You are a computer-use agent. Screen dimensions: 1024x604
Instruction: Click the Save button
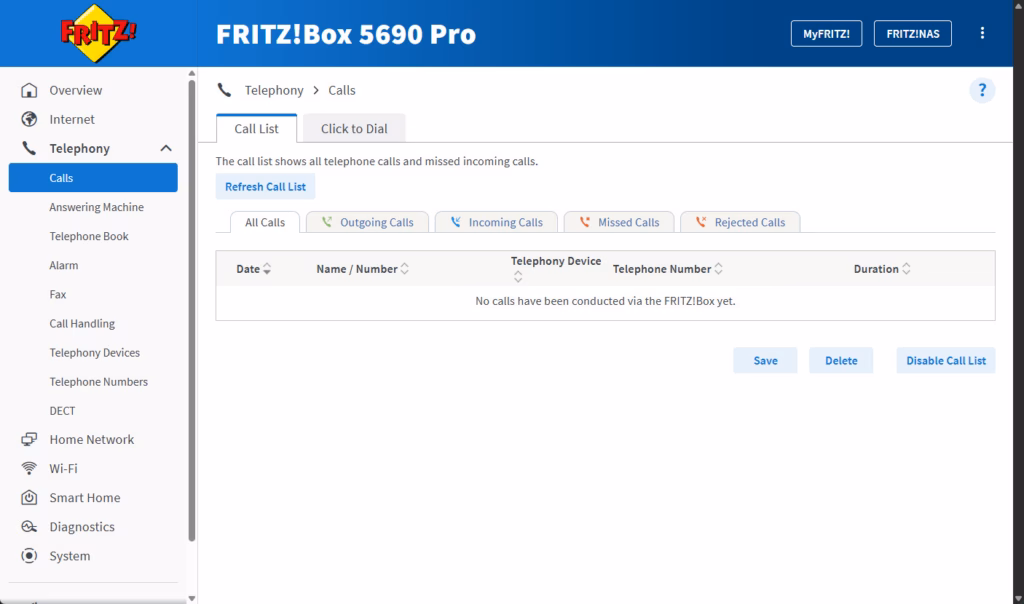[x=765, y=360]
